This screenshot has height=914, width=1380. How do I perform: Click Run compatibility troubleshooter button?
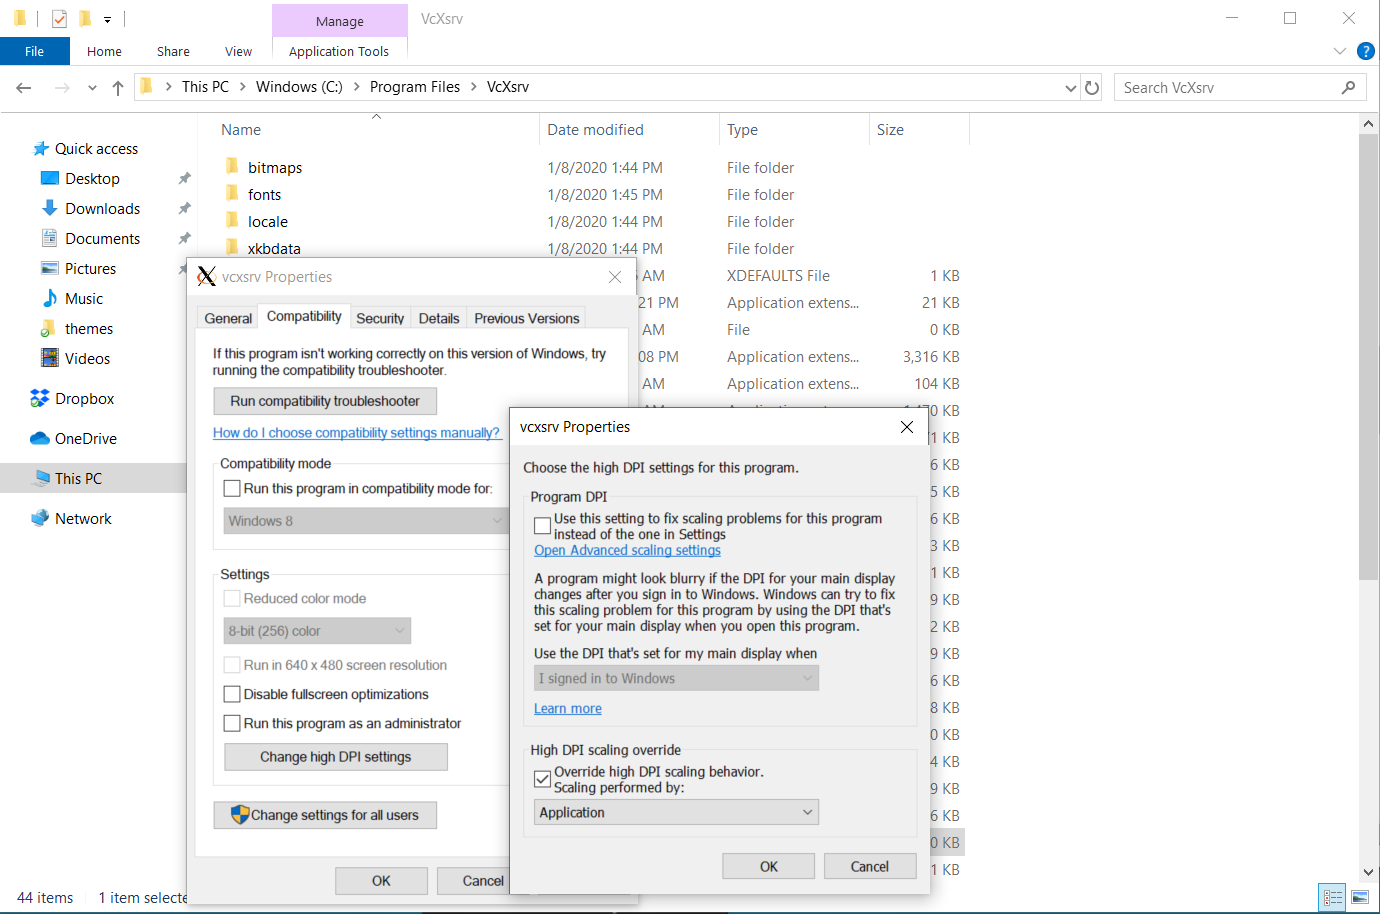pyautogui.click(x=325, y=401)
